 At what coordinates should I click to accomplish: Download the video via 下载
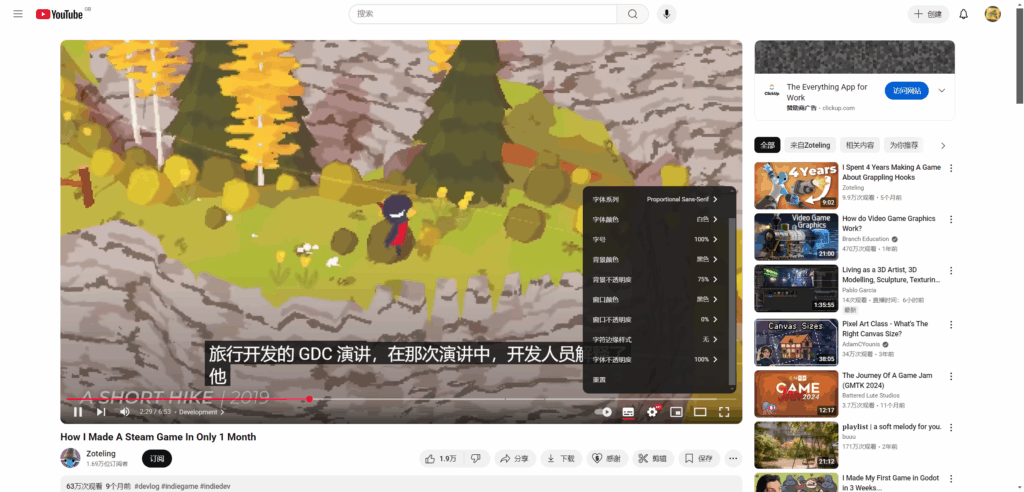click(x=561, y=459)
